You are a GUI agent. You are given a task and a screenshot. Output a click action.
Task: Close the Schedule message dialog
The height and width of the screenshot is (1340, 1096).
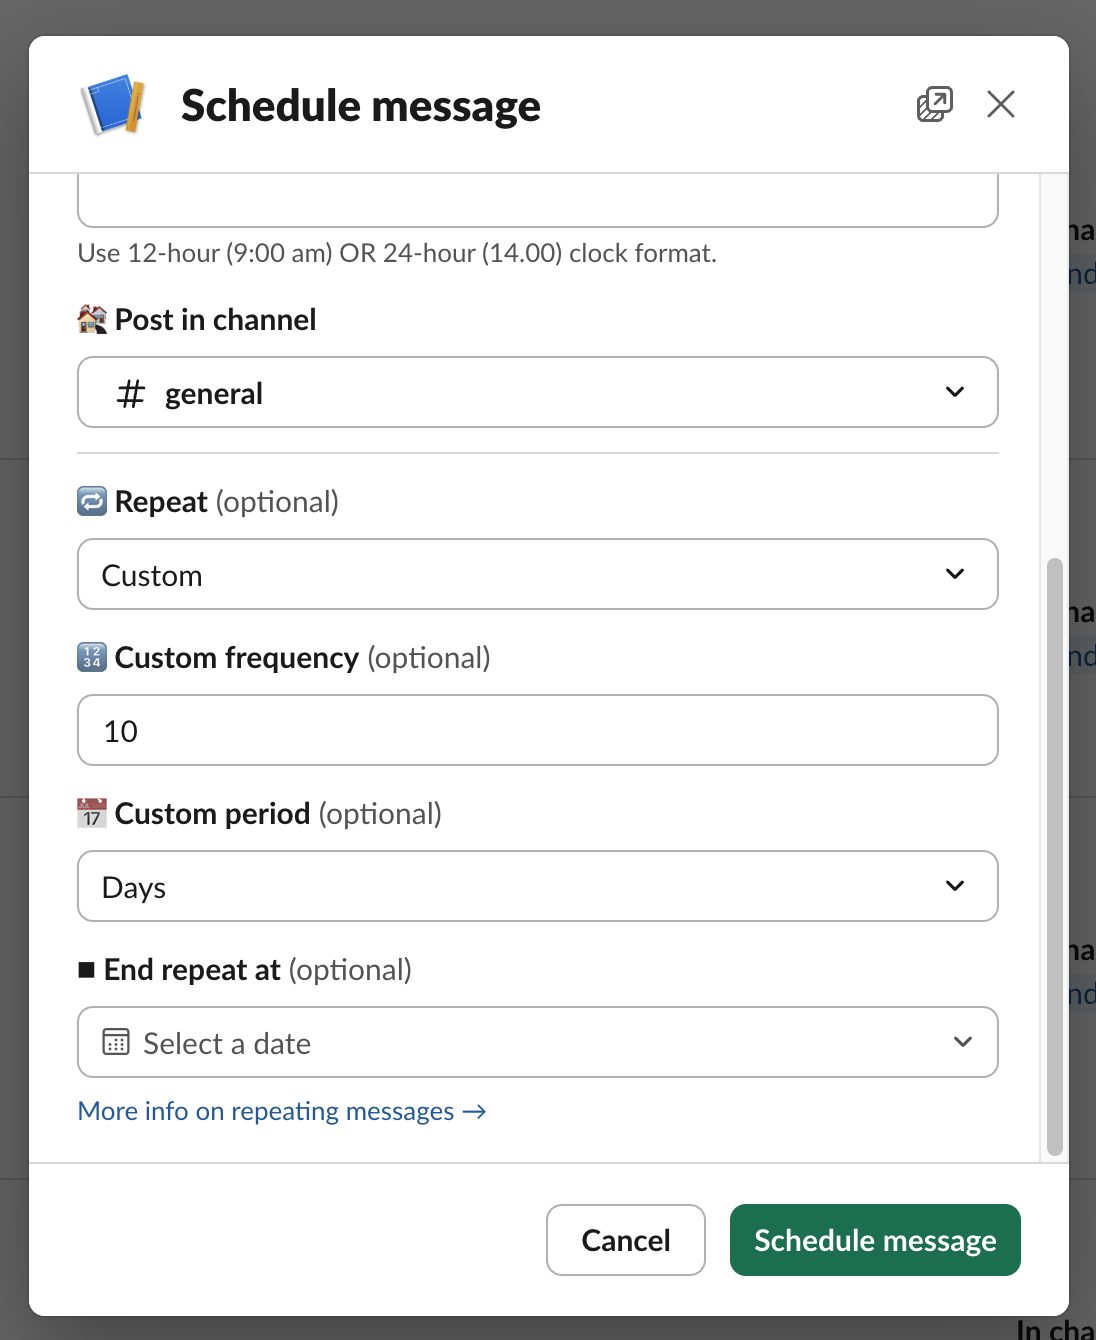pyautogui.click(x=1001, y=104)
